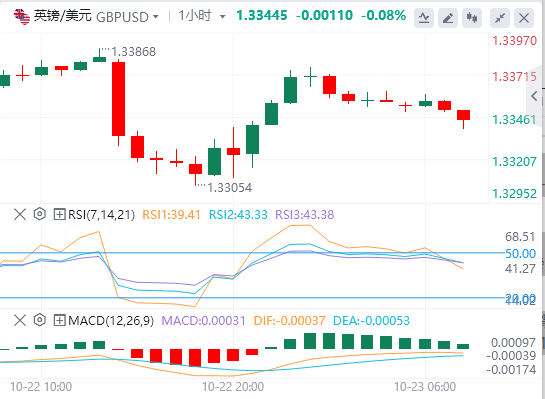Select the pencil drawing tool
Viewport: 545px width, 399px height.
tap(448, 18)
